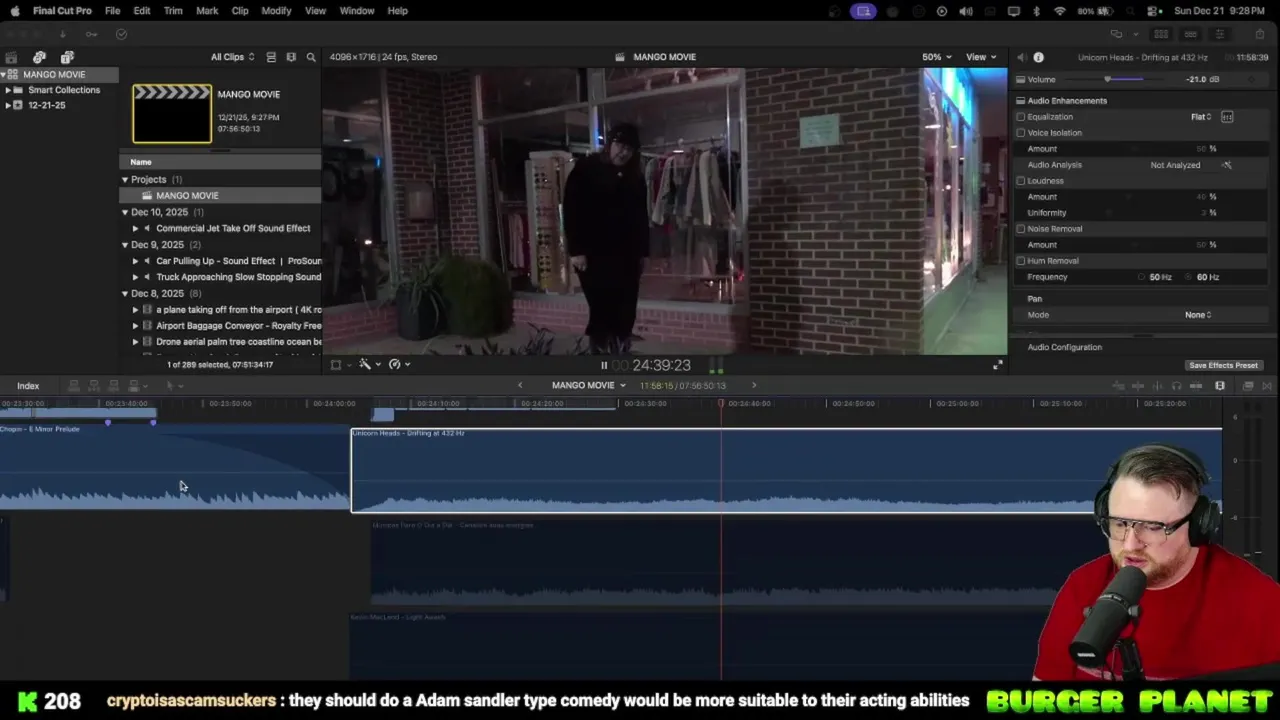
Task: Toggle Timeline panel visibility icon
Action: 1190,34
